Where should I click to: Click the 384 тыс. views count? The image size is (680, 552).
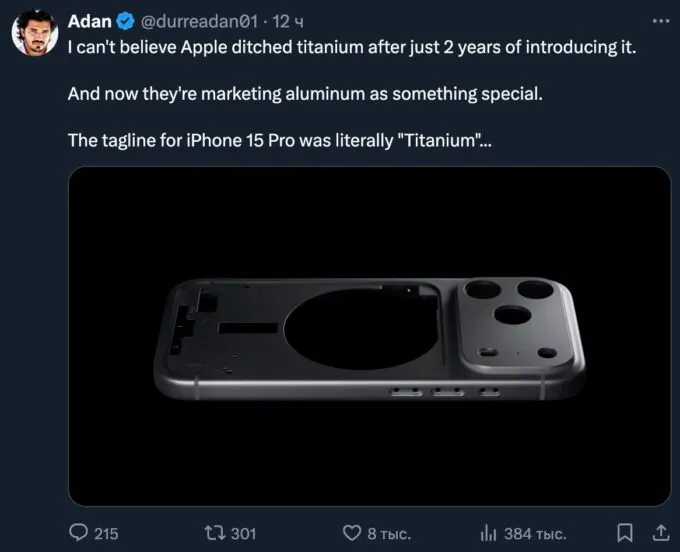pos(537,533)
